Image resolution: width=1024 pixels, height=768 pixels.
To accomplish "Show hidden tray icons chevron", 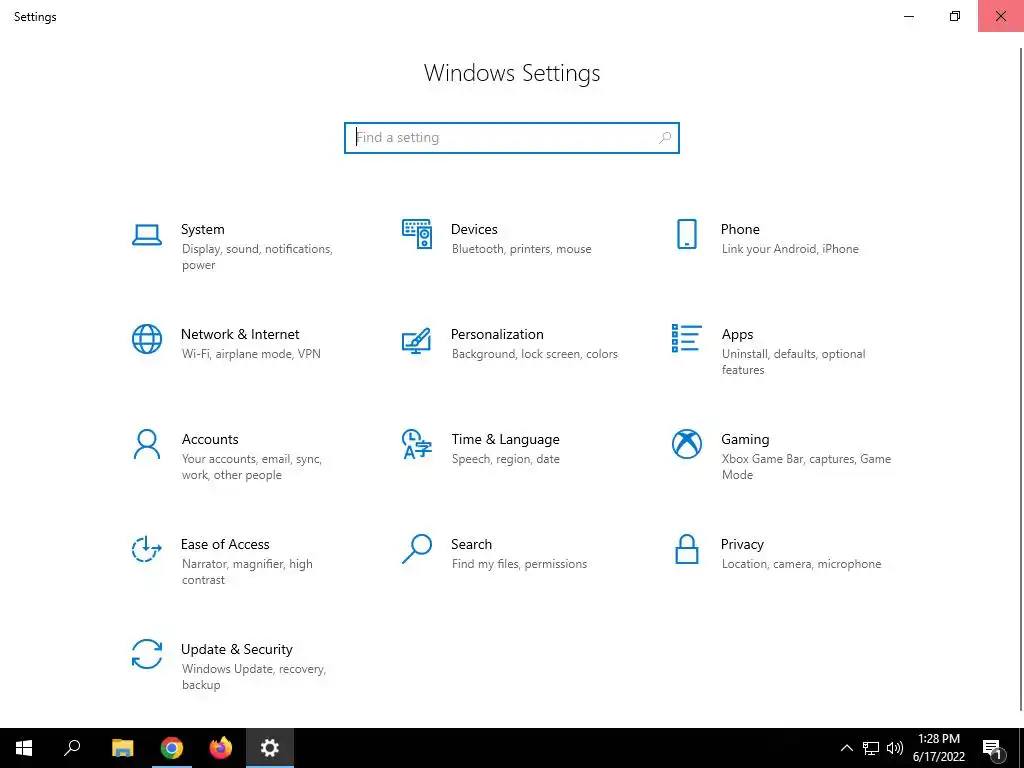I will tap(846, 748).
